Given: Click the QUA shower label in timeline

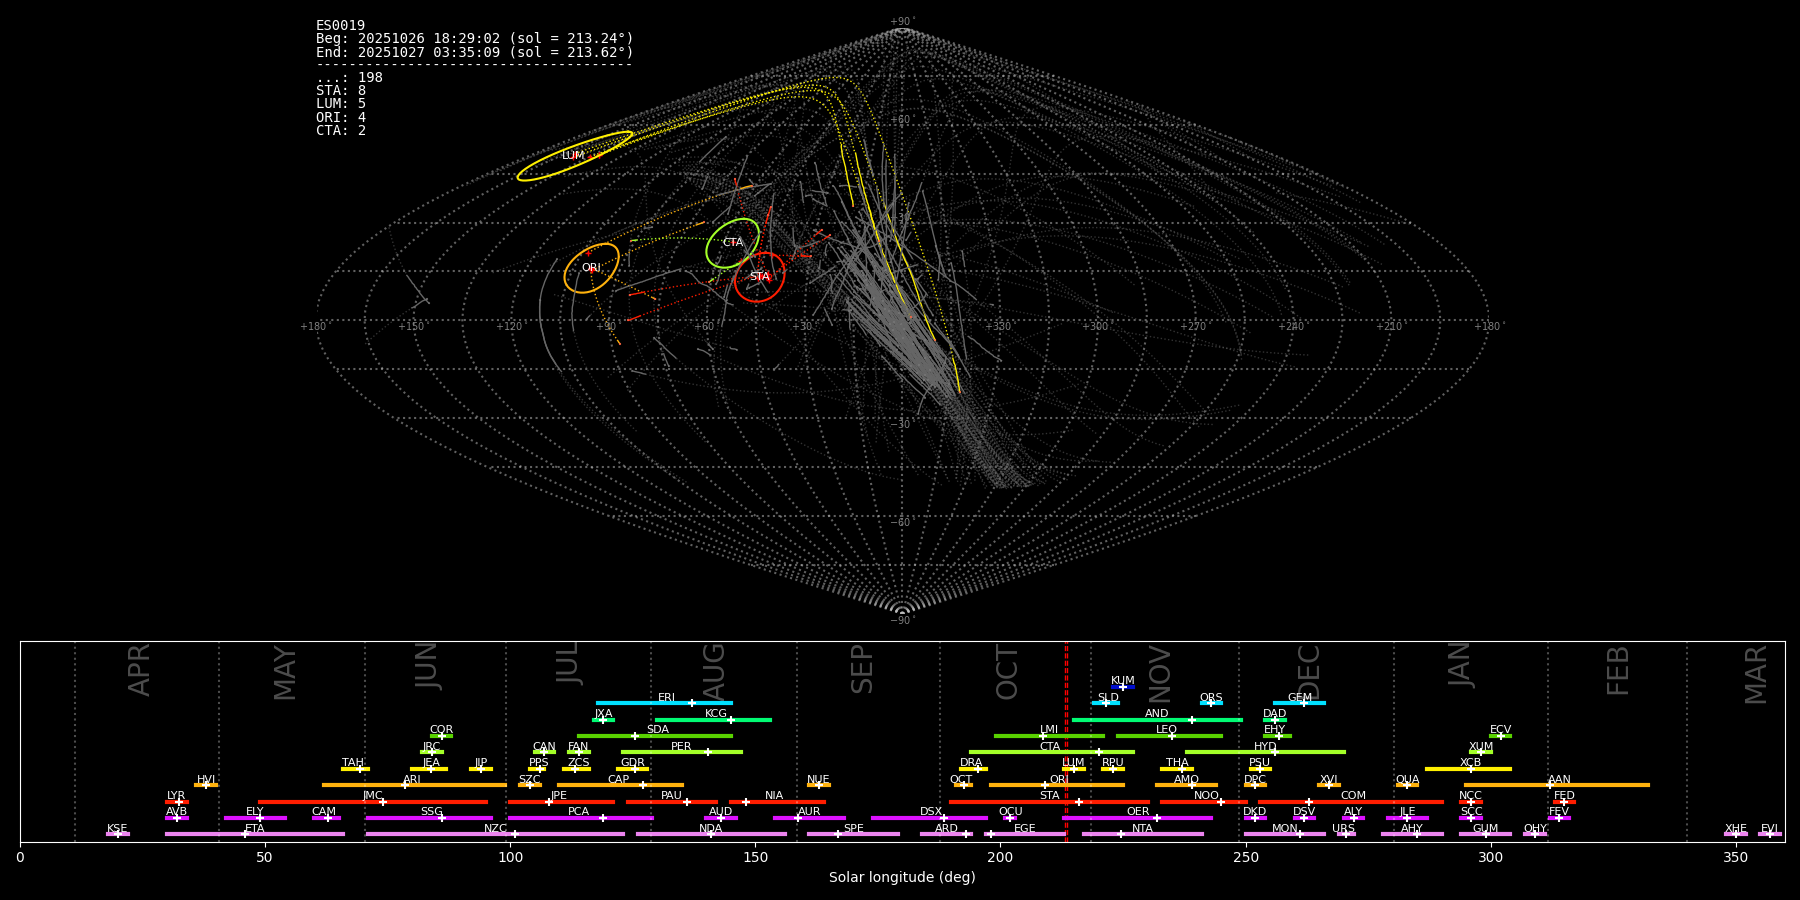Looking at the screenshot, I should (1408, 780).
